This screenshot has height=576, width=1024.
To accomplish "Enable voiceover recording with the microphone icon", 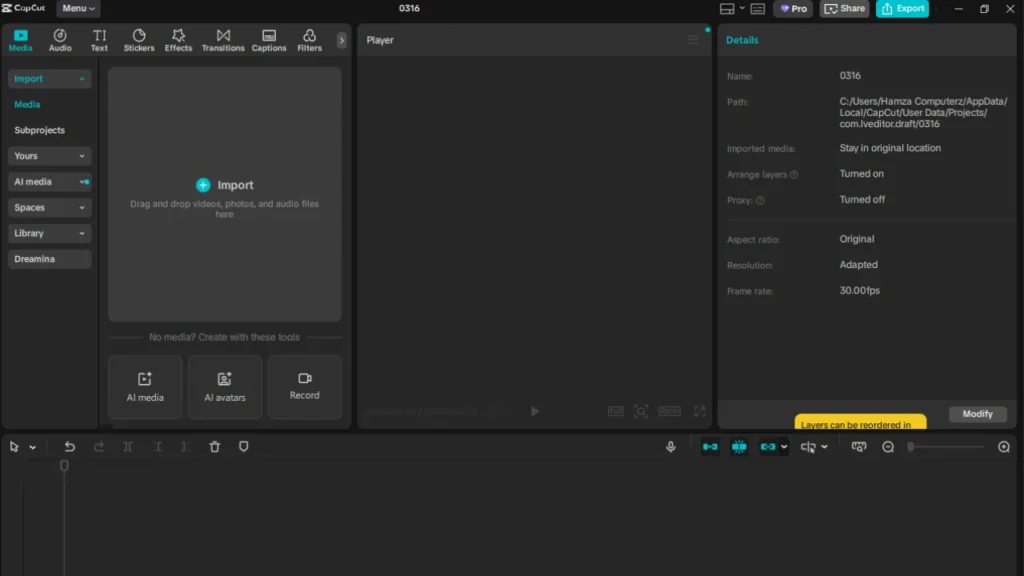I will 671,446.
